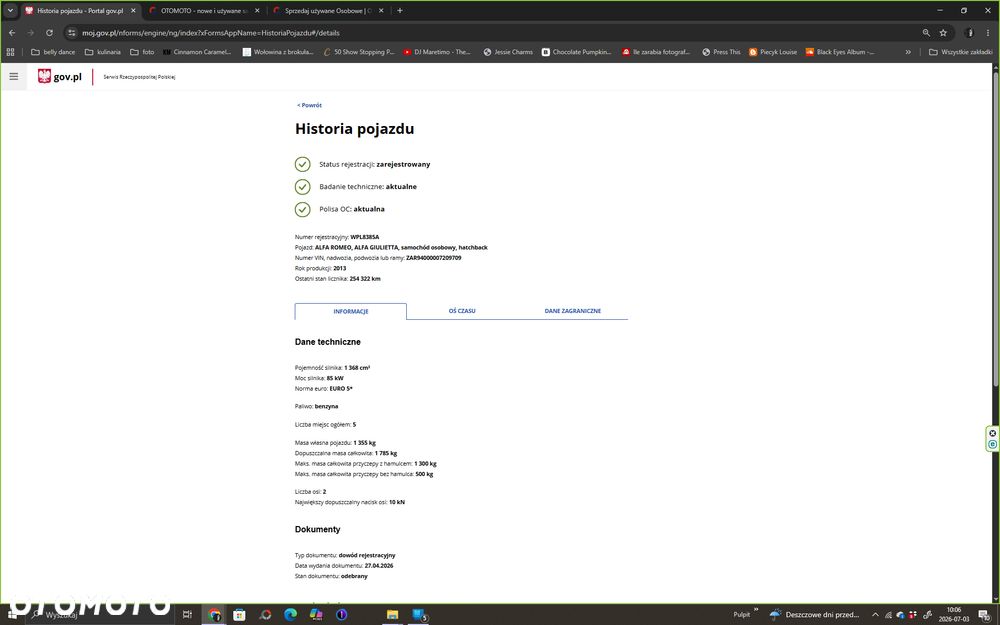Click the zoom magnifier in address bar
Viewport: 1000px width, 625px height.
[x=926, y=33]
